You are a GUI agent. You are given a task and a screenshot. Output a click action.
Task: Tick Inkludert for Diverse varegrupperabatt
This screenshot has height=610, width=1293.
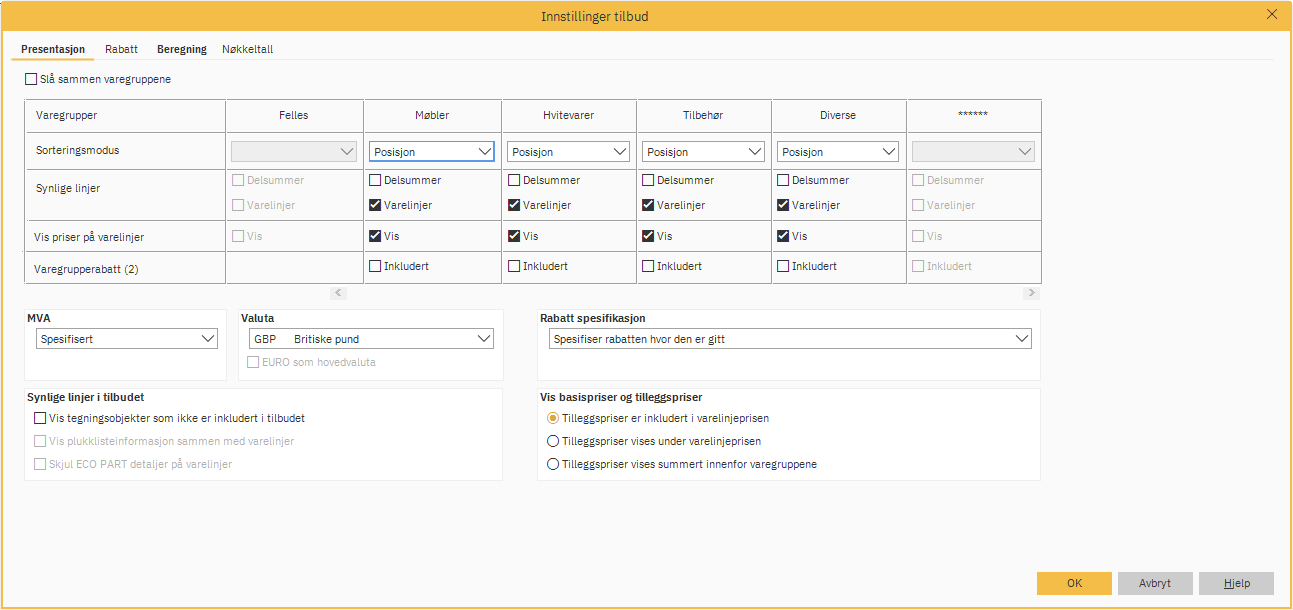(783, 267)
